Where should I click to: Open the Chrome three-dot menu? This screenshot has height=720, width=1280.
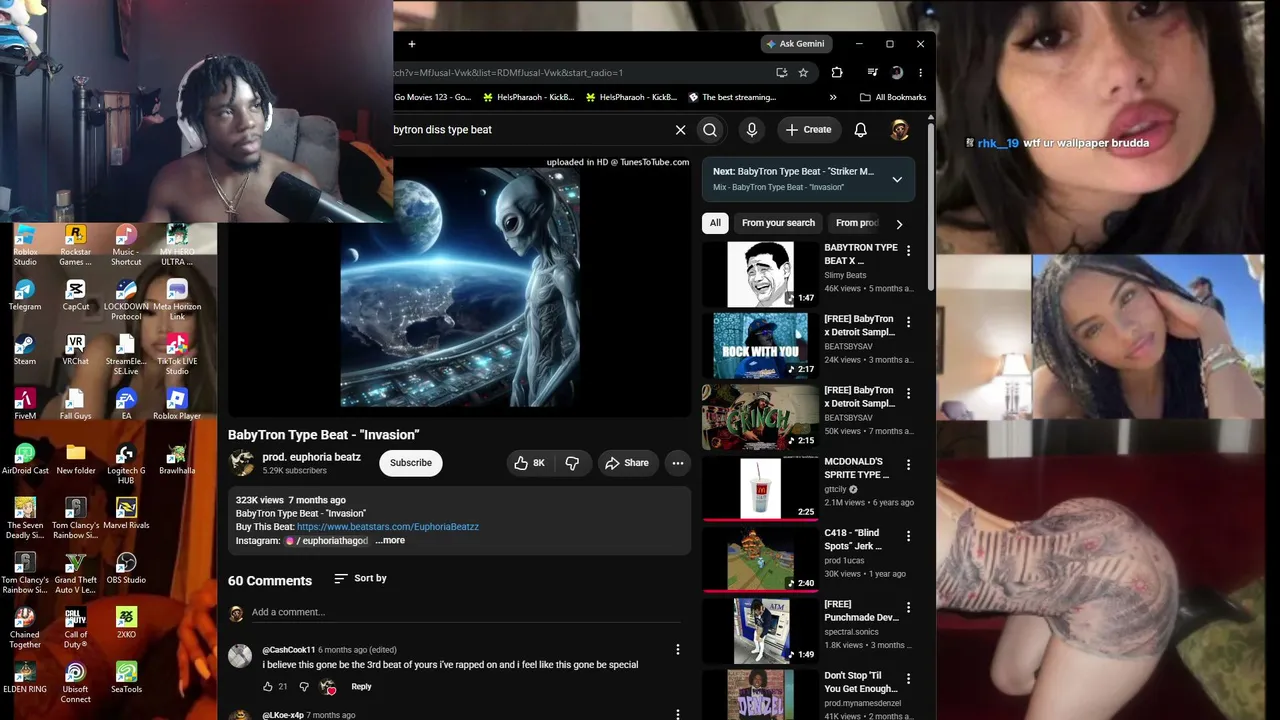920,73
